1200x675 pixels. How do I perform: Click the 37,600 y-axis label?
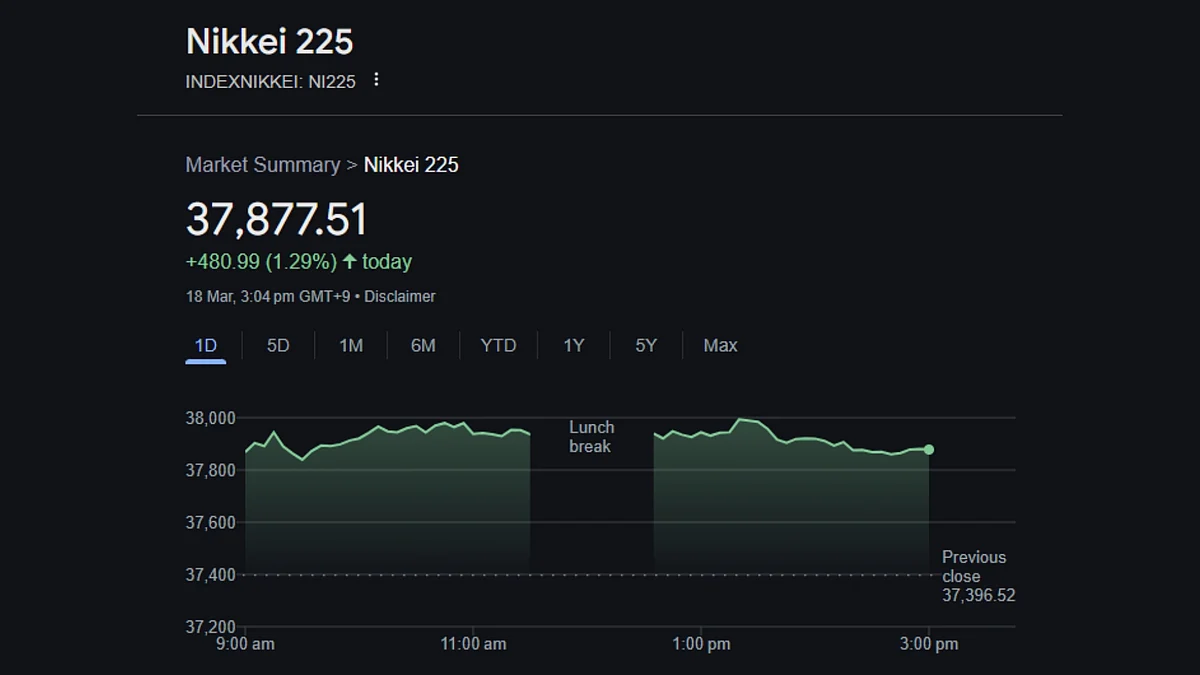[x=210, y=523]
